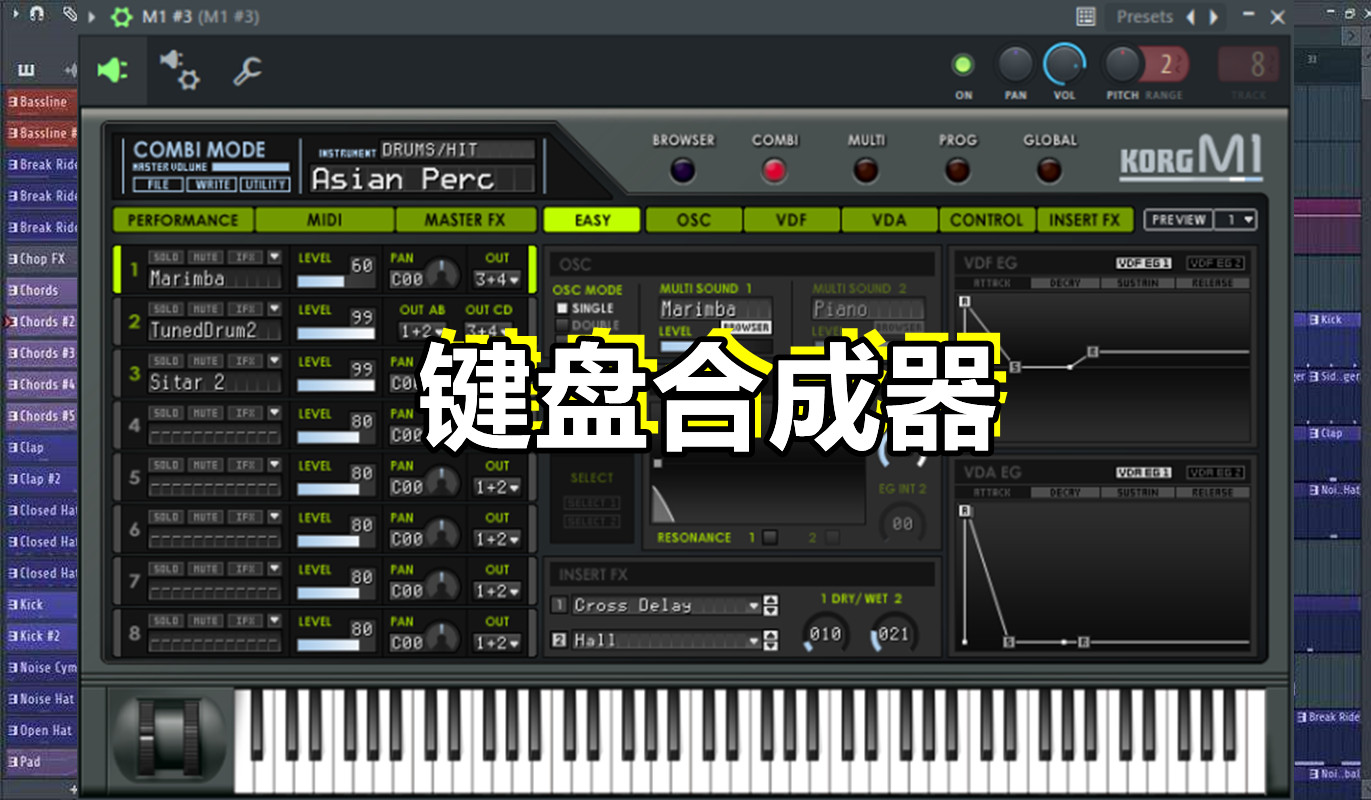Select the Kick channel in channel rack
This screenshot has width=1371, height=800.
(41, 605)
